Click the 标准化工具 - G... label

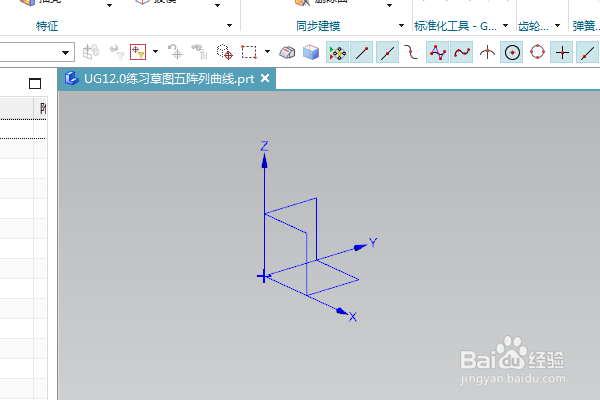(x=455, y=26)
